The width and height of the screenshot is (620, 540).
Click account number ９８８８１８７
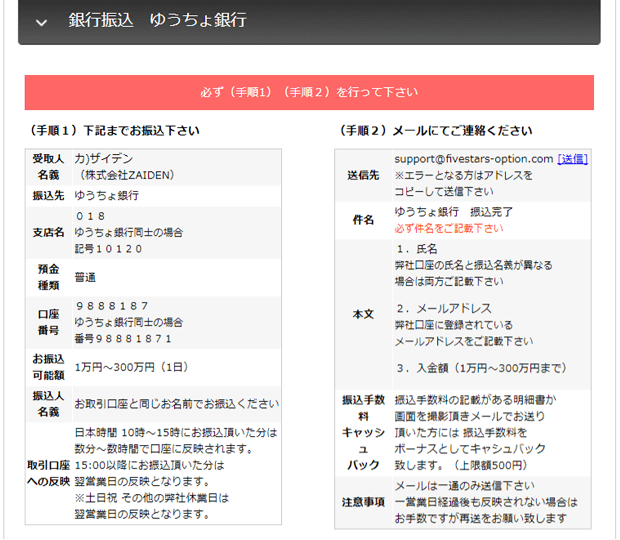click(x=112, y=306)
